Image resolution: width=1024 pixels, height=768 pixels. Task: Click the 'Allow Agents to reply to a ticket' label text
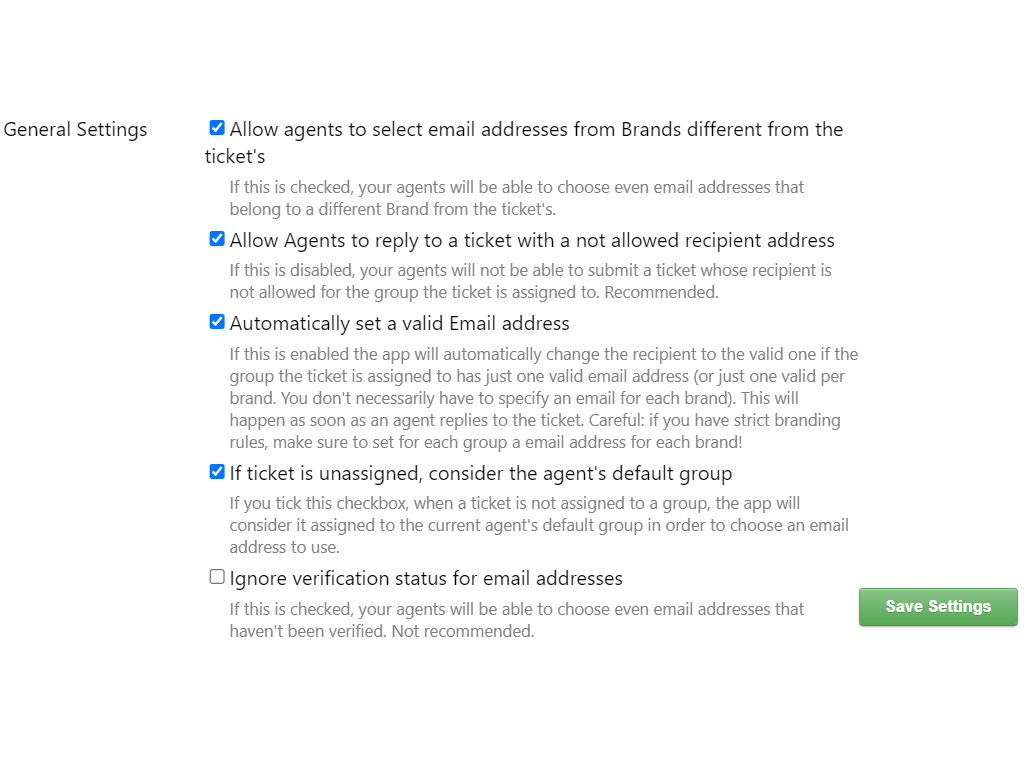click(x=532, y=241)
